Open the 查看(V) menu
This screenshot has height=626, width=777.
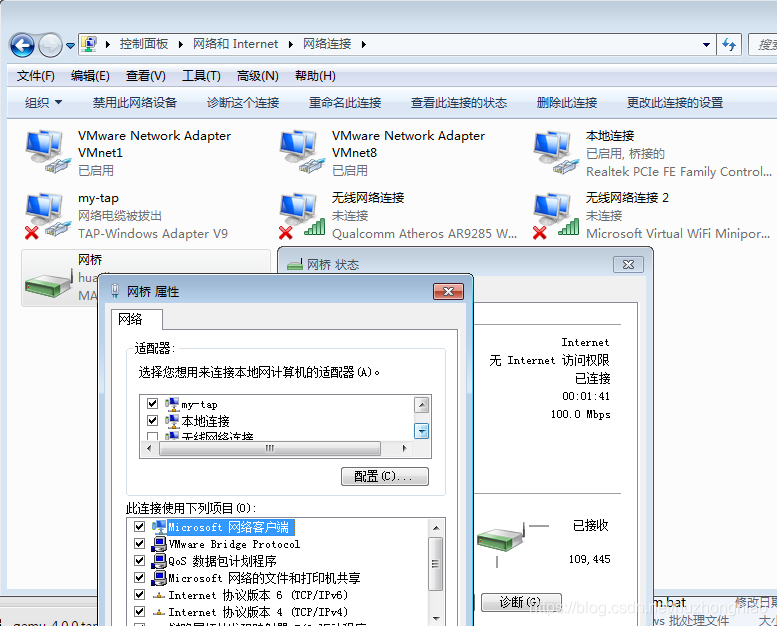[145, 76]
